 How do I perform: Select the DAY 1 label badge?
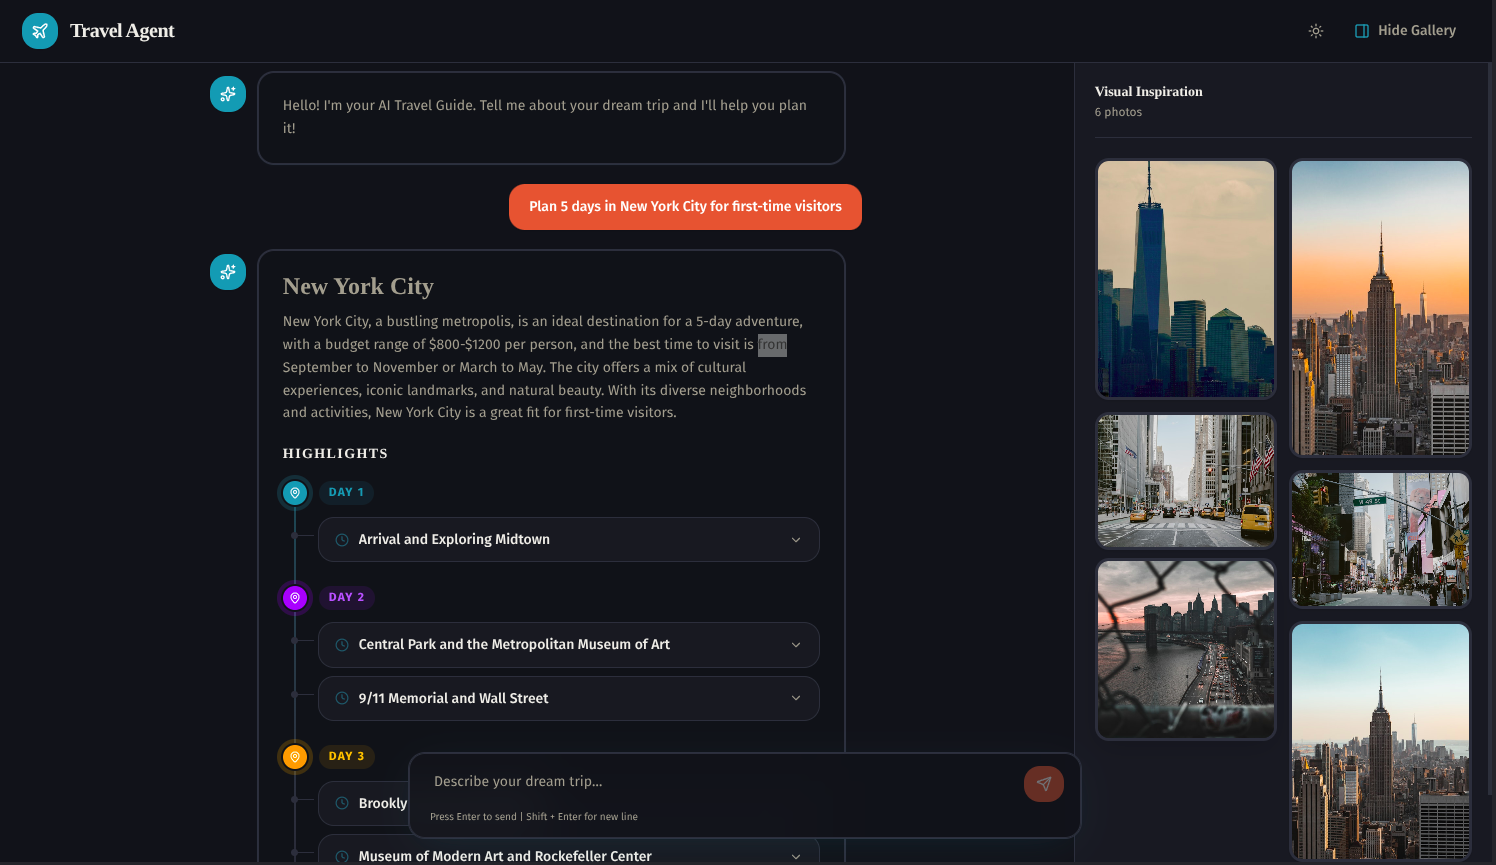346,492
